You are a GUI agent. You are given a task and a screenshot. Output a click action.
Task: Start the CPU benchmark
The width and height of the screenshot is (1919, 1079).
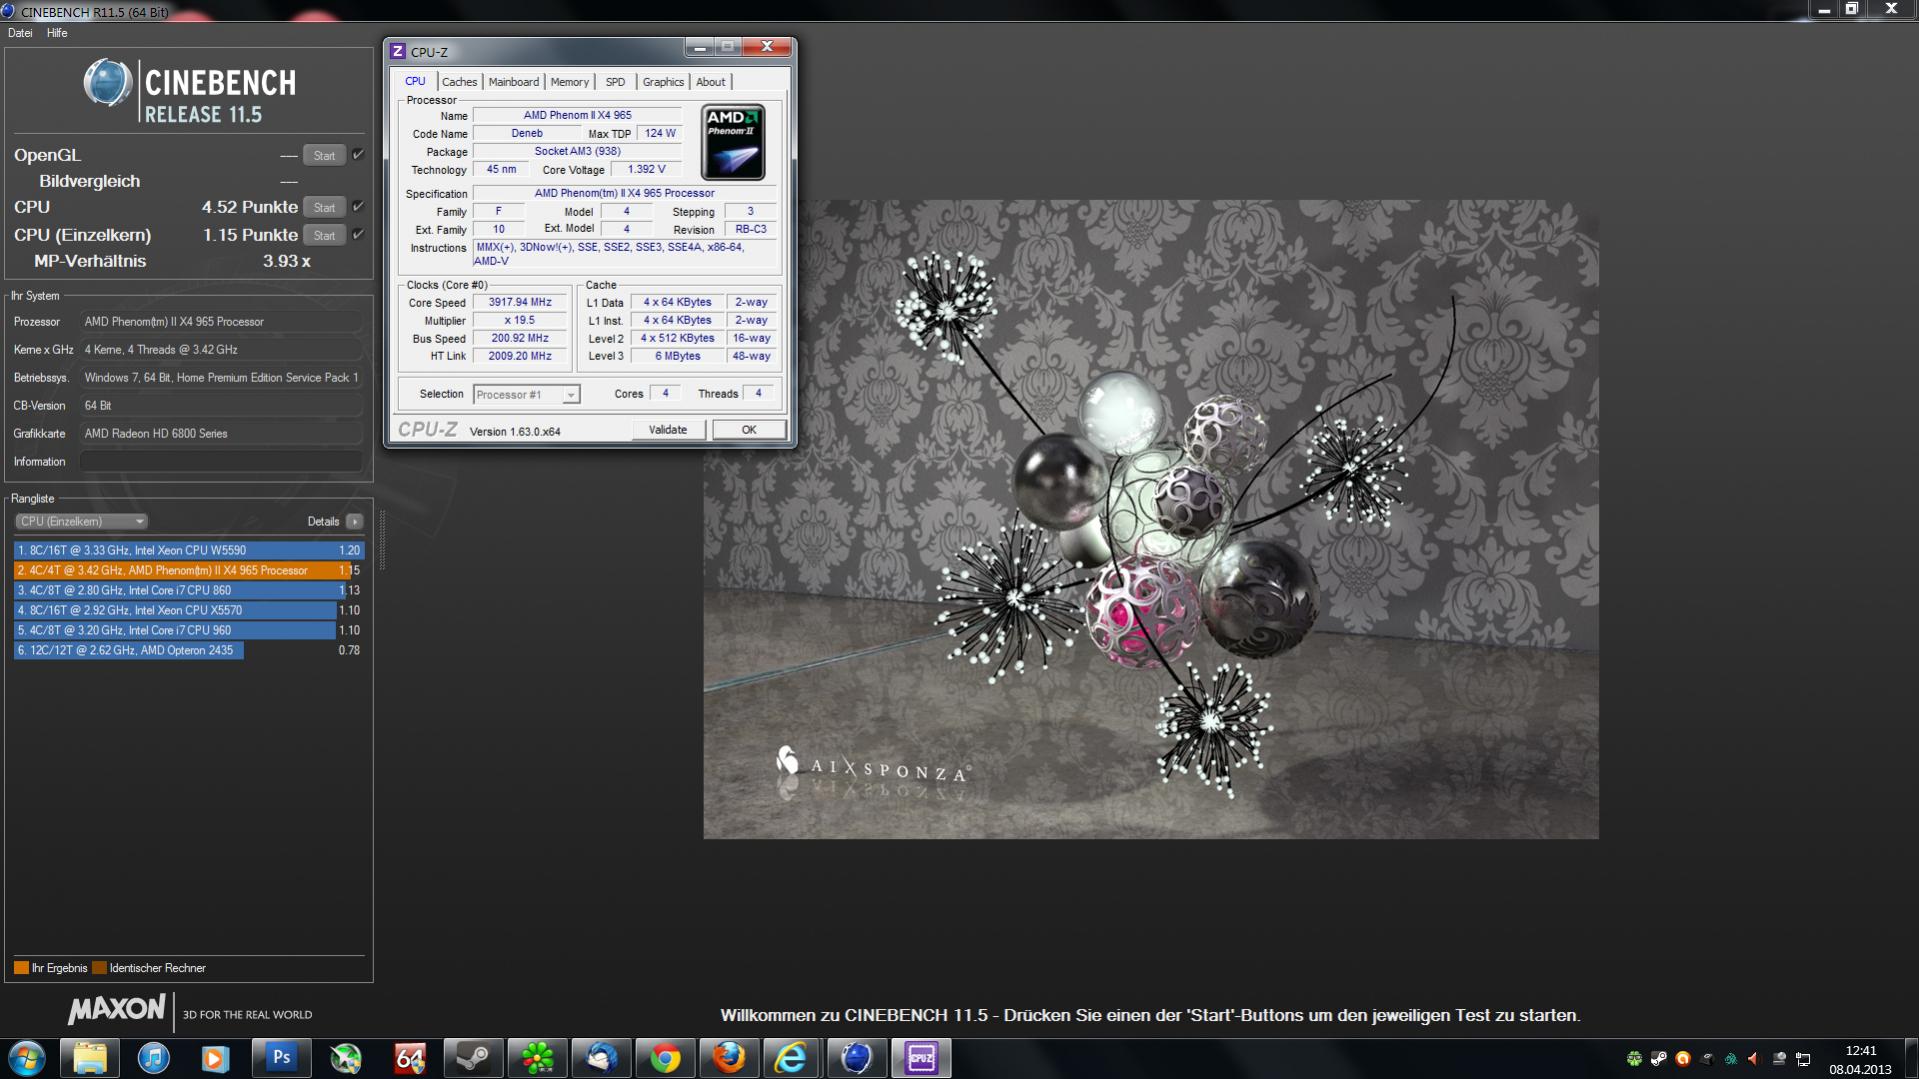(324, 207)
